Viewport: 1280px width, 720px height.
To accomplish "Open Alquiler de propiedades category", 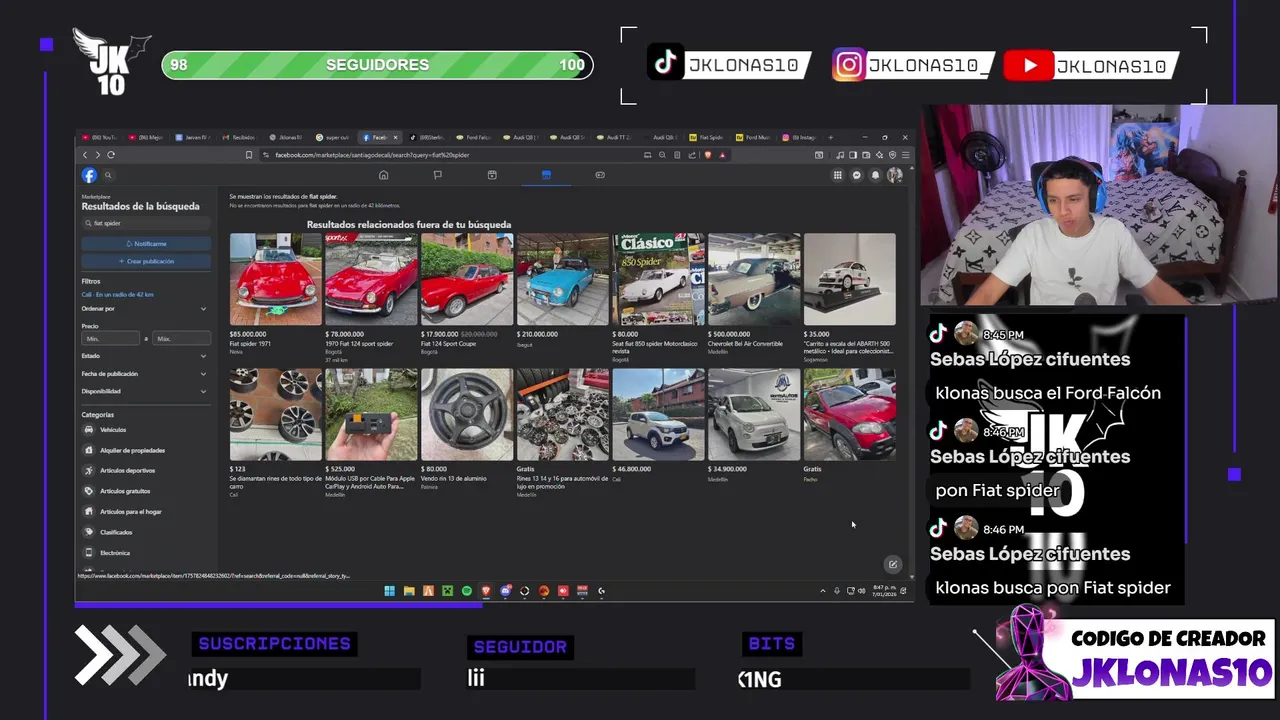I will tap(146, 450).
